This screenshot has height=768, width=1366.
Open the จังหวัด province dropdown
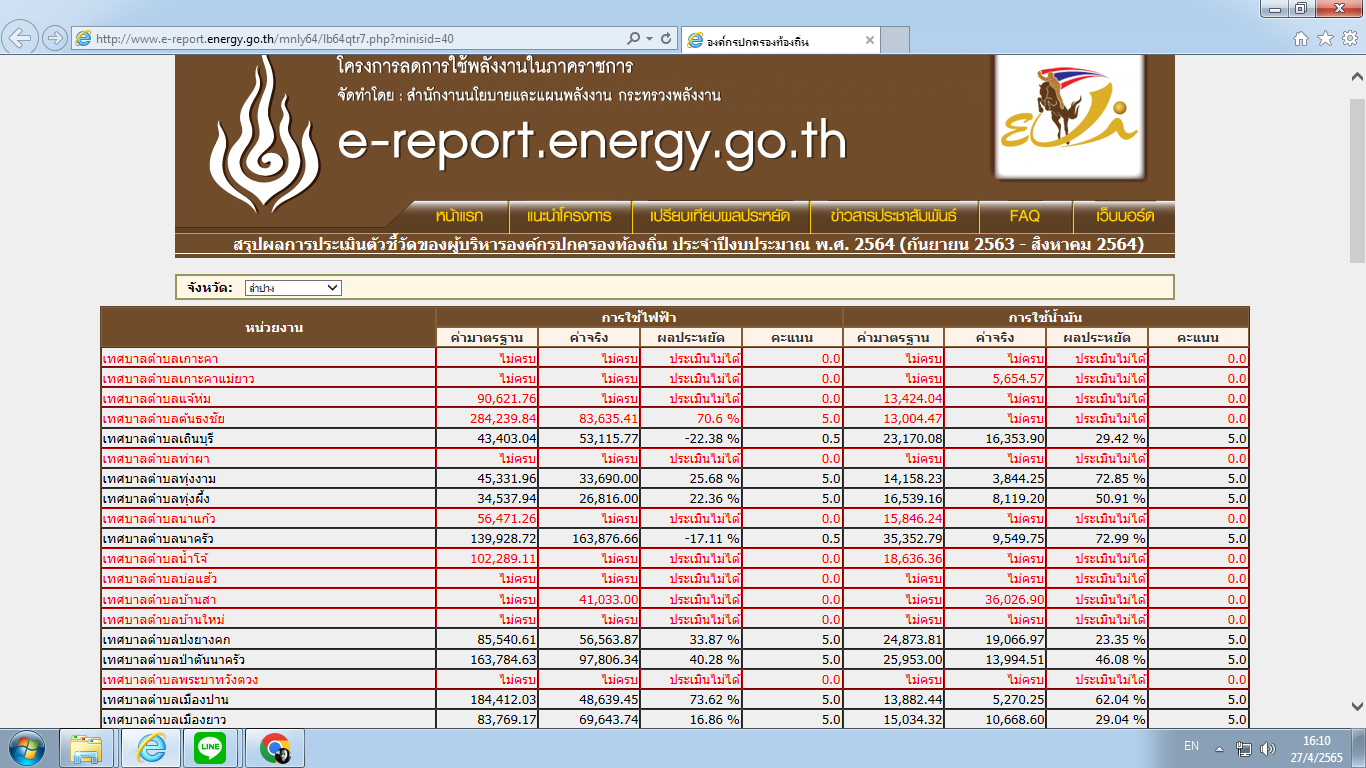click(292, 288)
